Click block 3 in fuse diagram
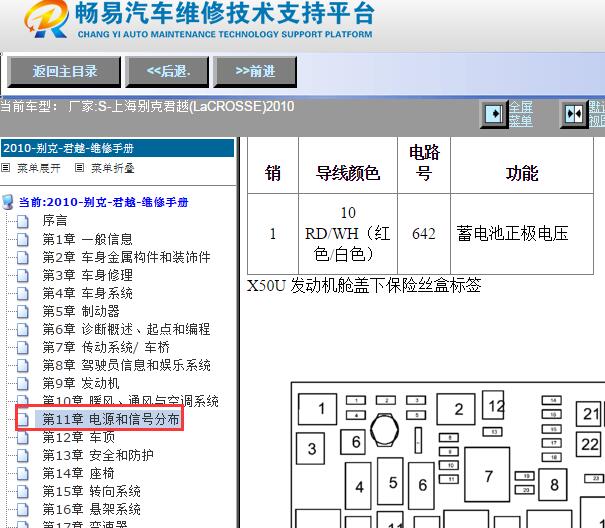The height and width of the screenshot is (528, 605). (311, 448)
